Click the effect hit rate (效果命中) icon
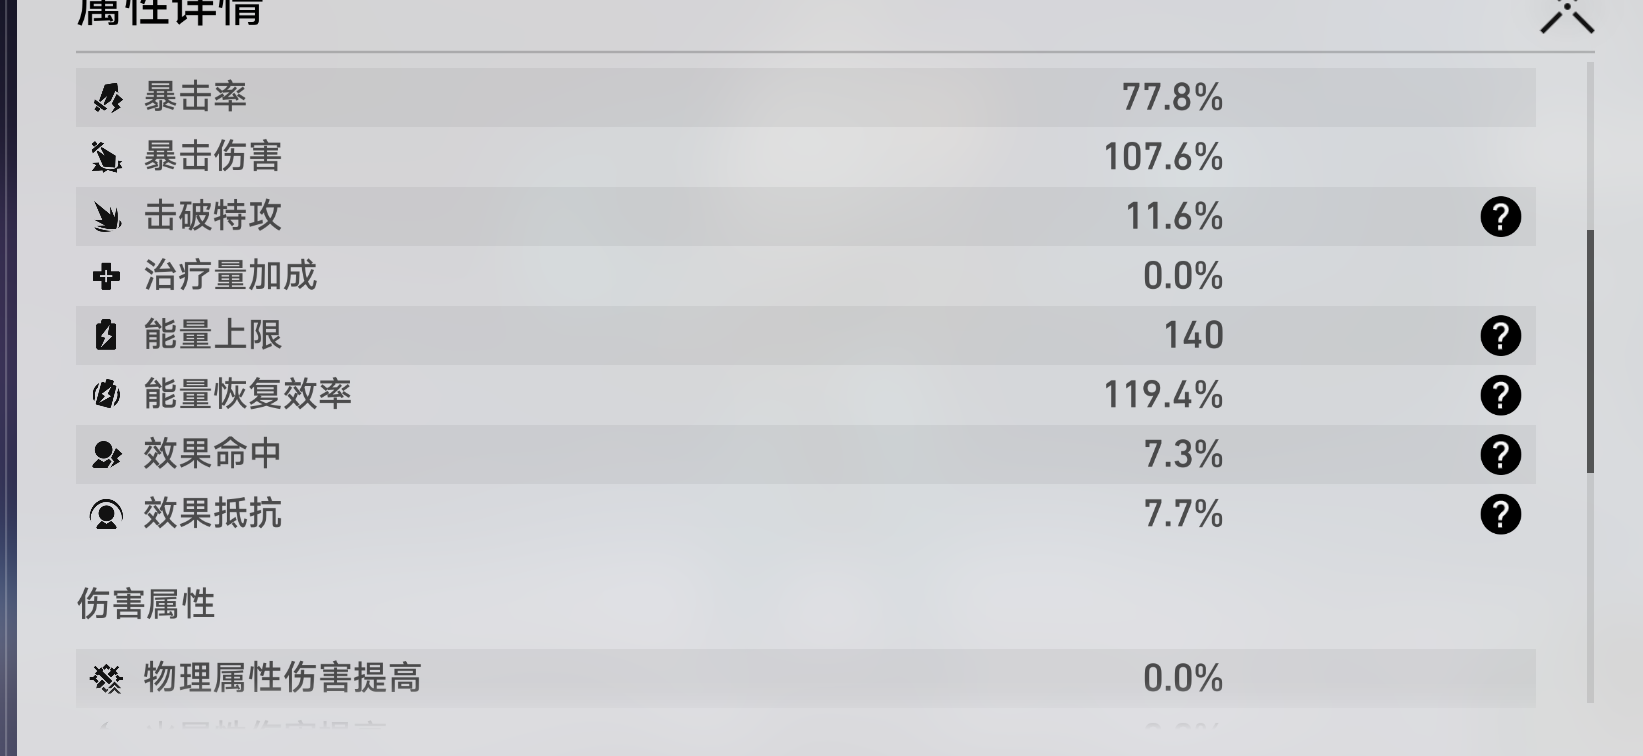Image resolution: width=1643 pixels, height=756 pixels. pos(107,455)
